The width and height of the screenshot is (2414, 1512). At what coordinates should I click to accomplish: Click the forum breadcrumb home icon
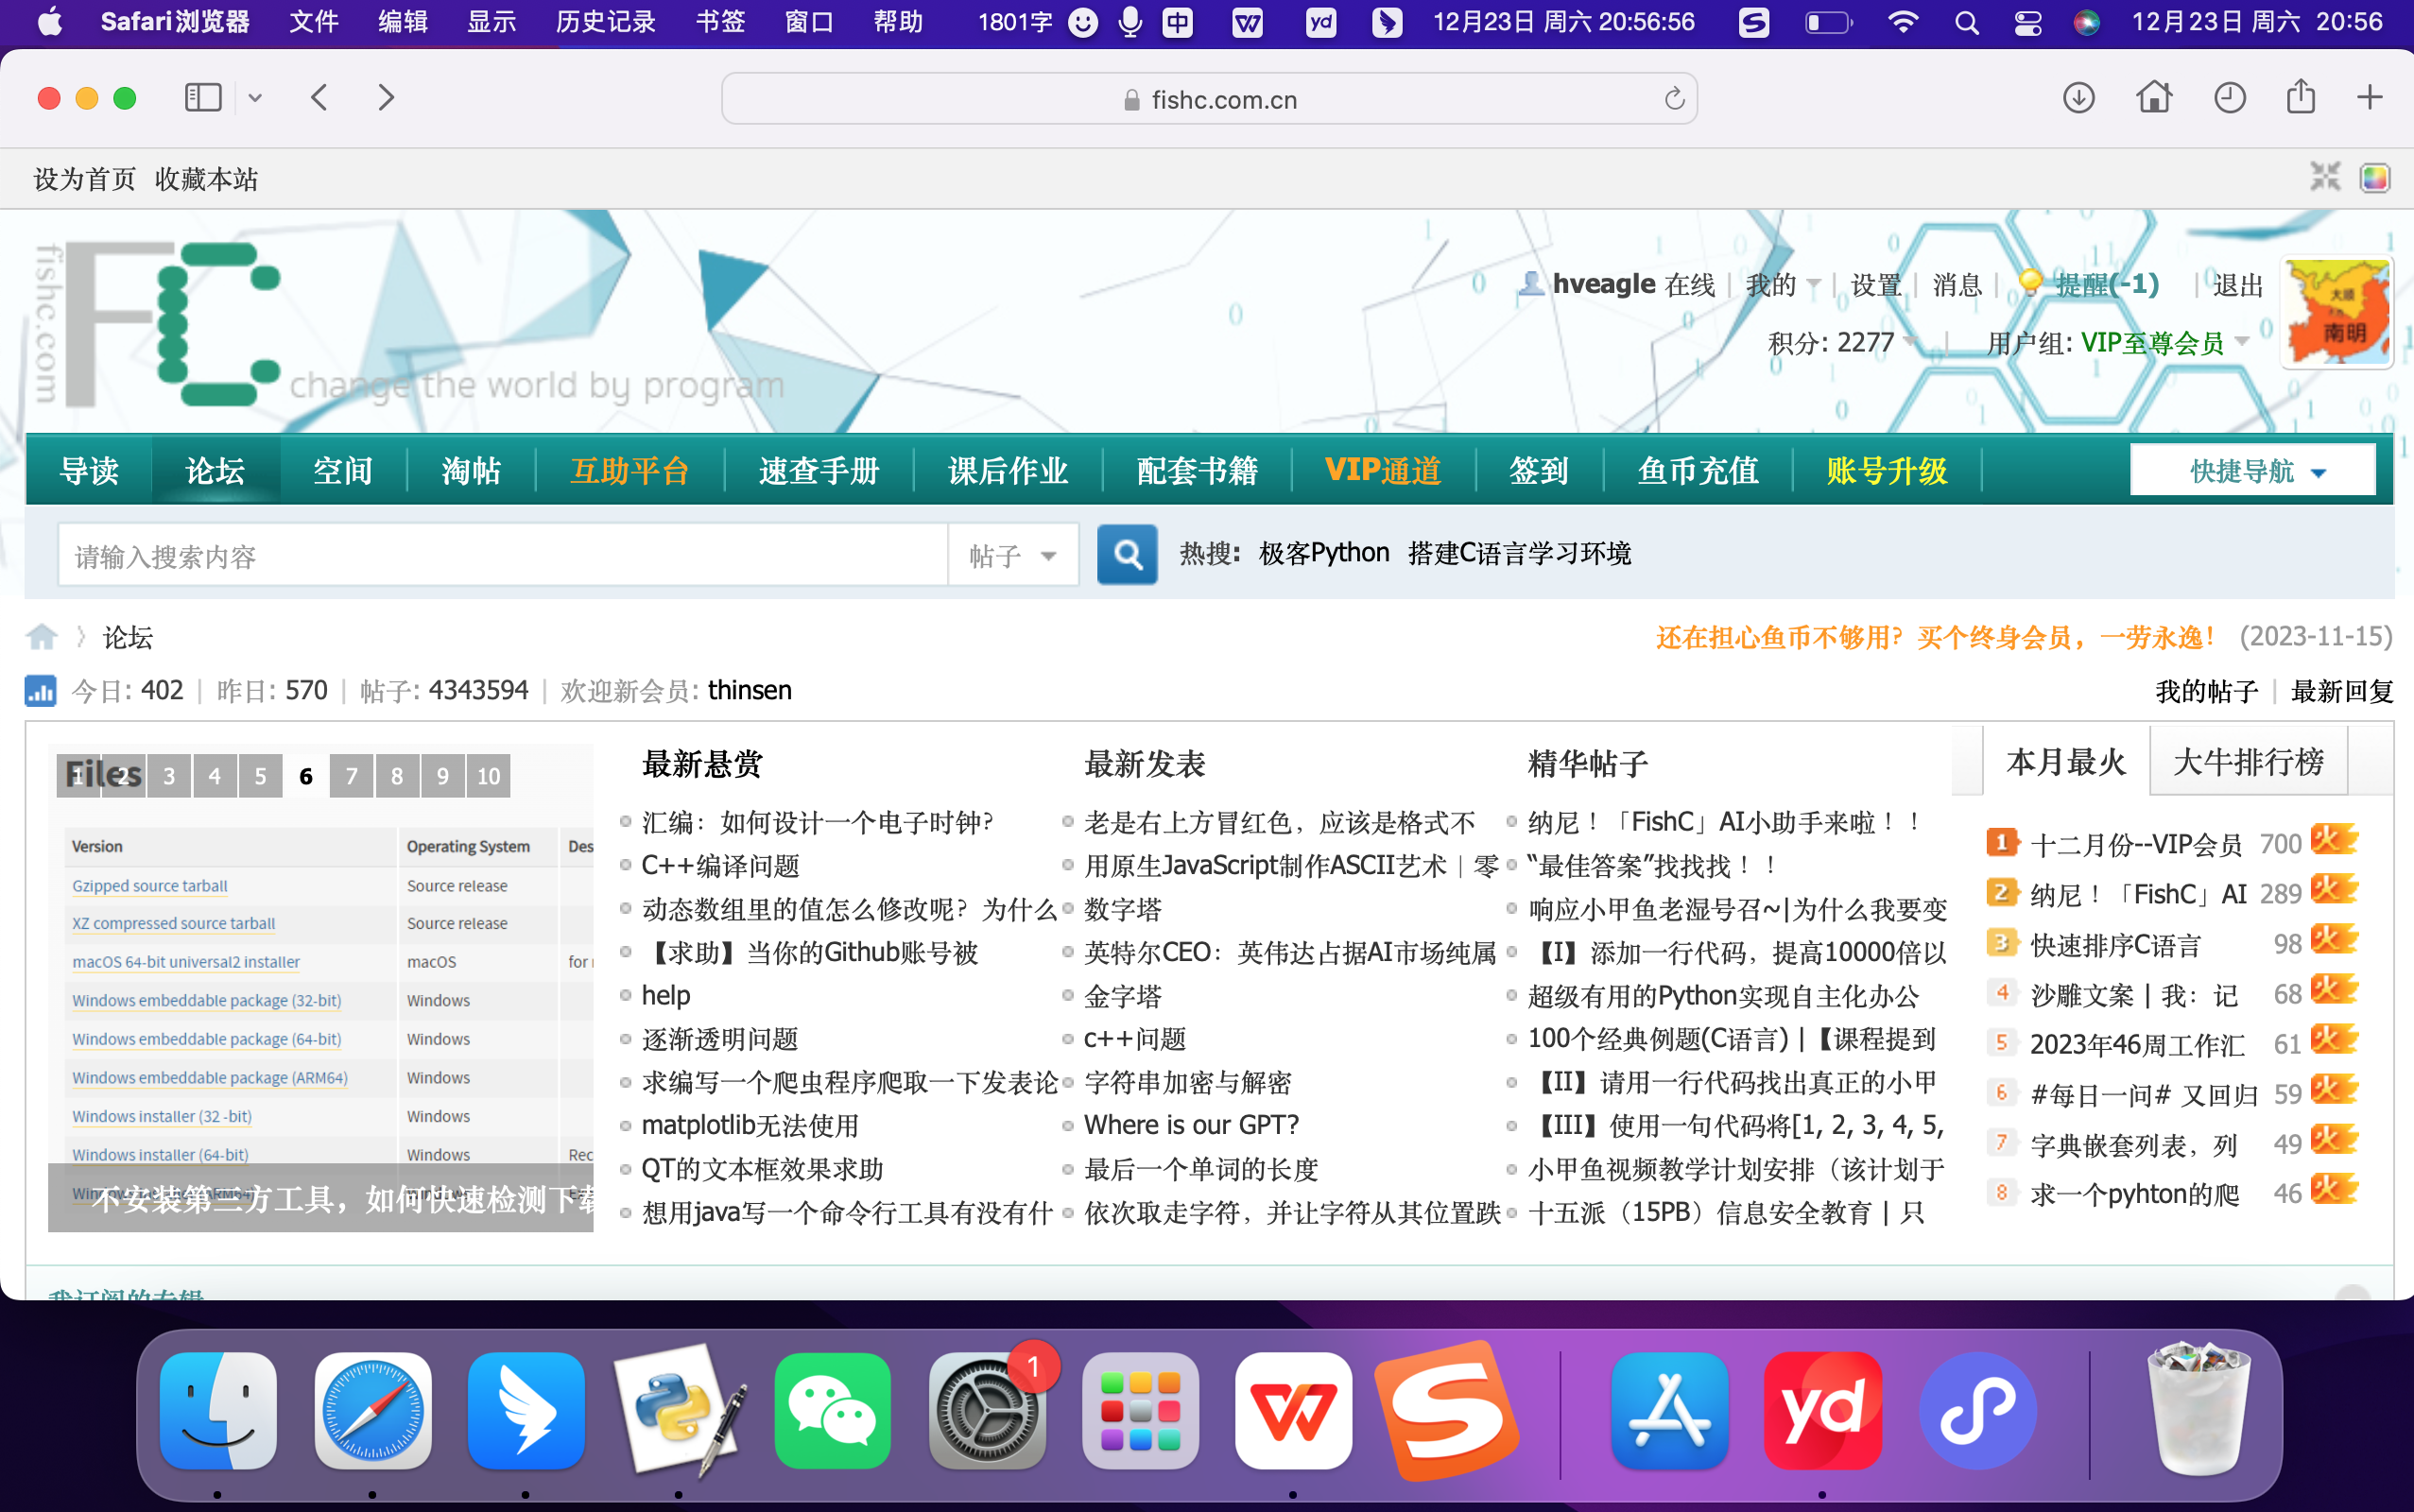click(42, 637)
